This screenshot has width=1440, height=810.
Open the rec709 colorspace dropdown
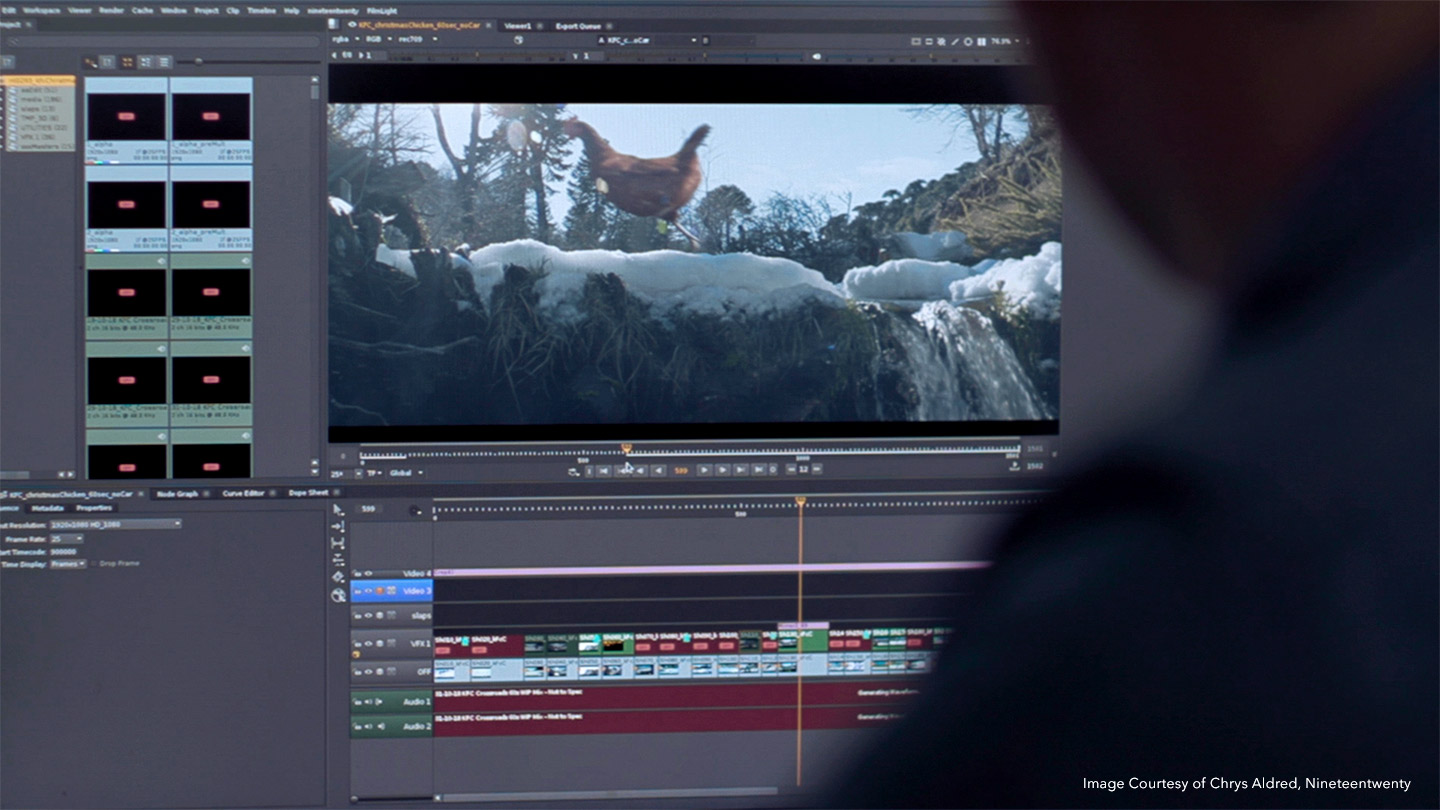(x=411, y=40)
